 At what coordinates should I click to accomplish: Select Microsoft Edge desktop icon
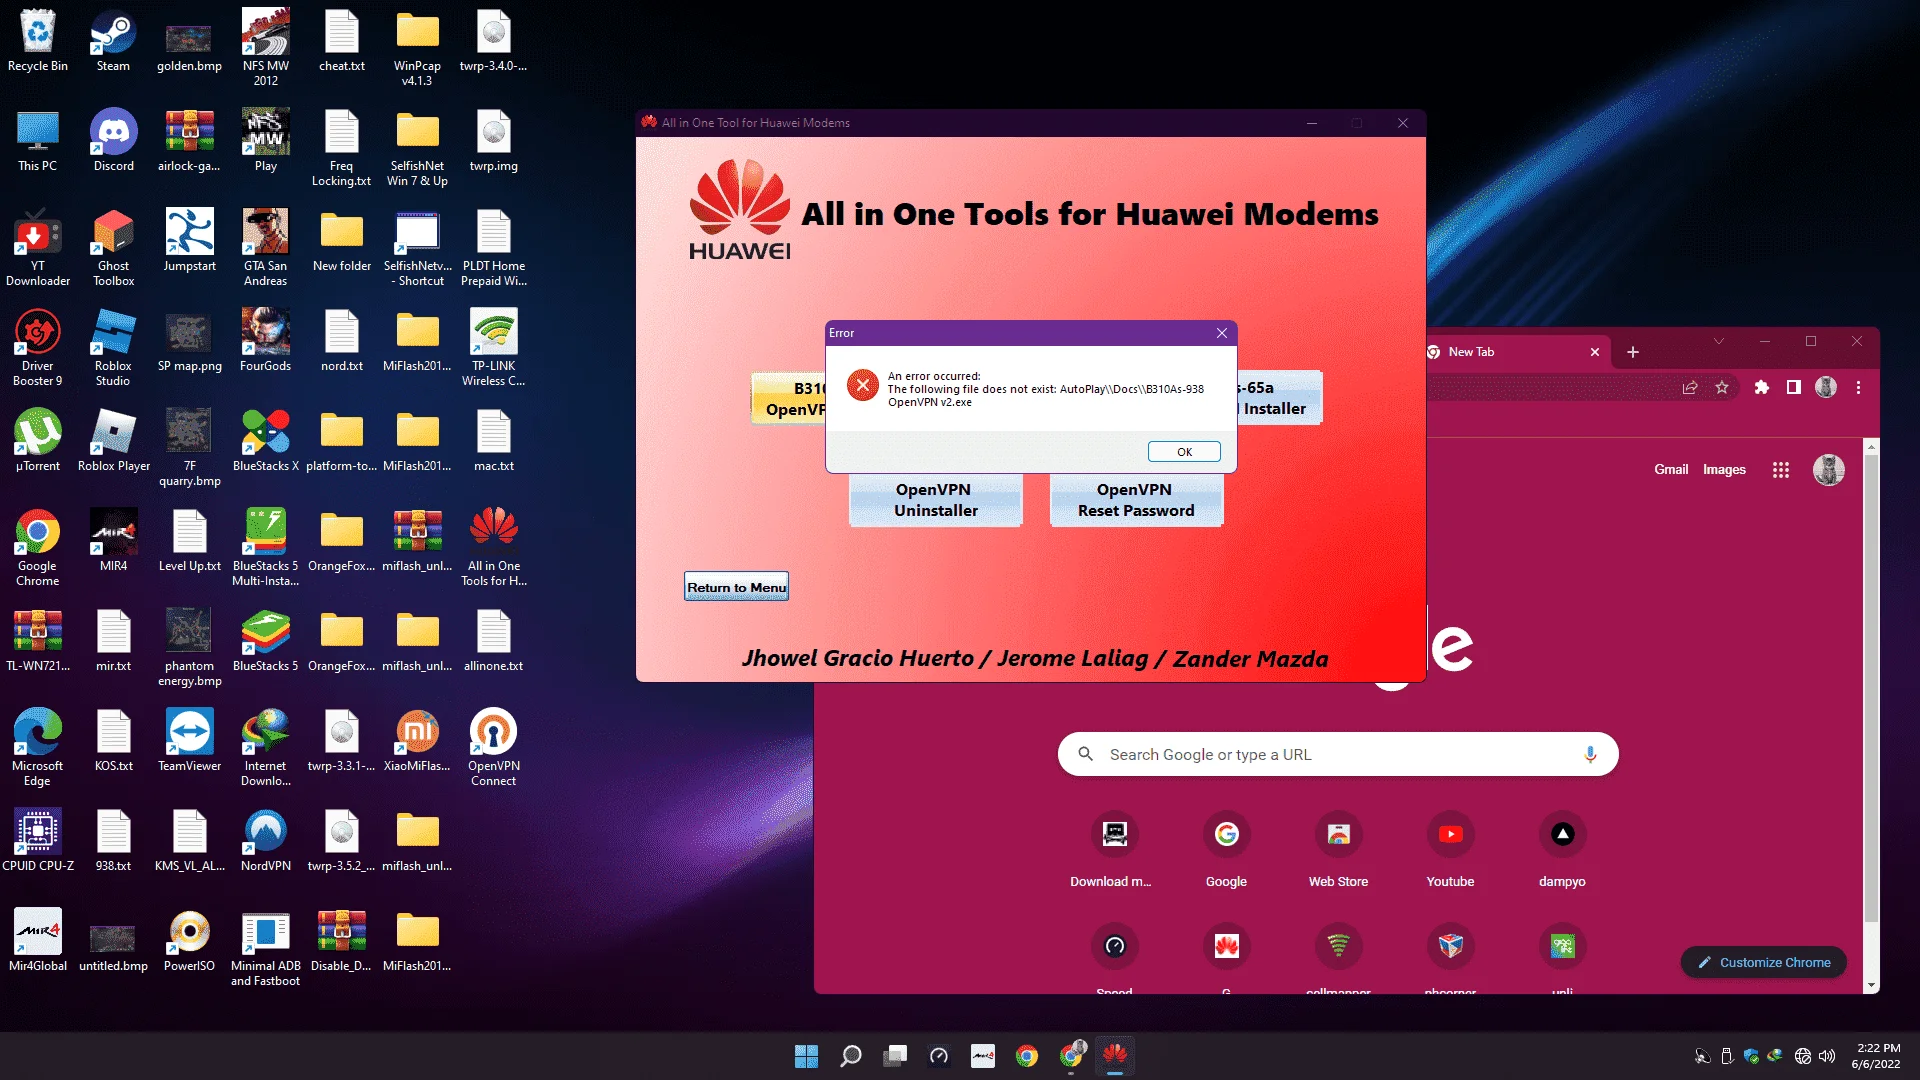pyautogui.click(x=38, y=747)
